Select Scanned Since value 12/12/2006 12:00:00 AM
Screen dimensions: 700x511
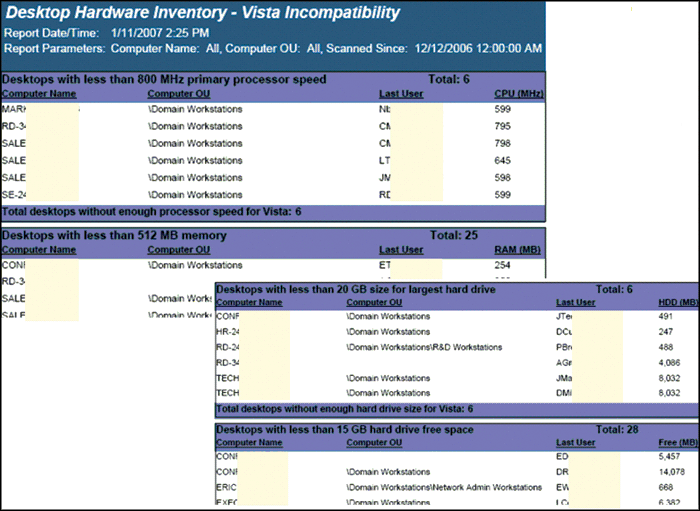(x=478, y=49)
